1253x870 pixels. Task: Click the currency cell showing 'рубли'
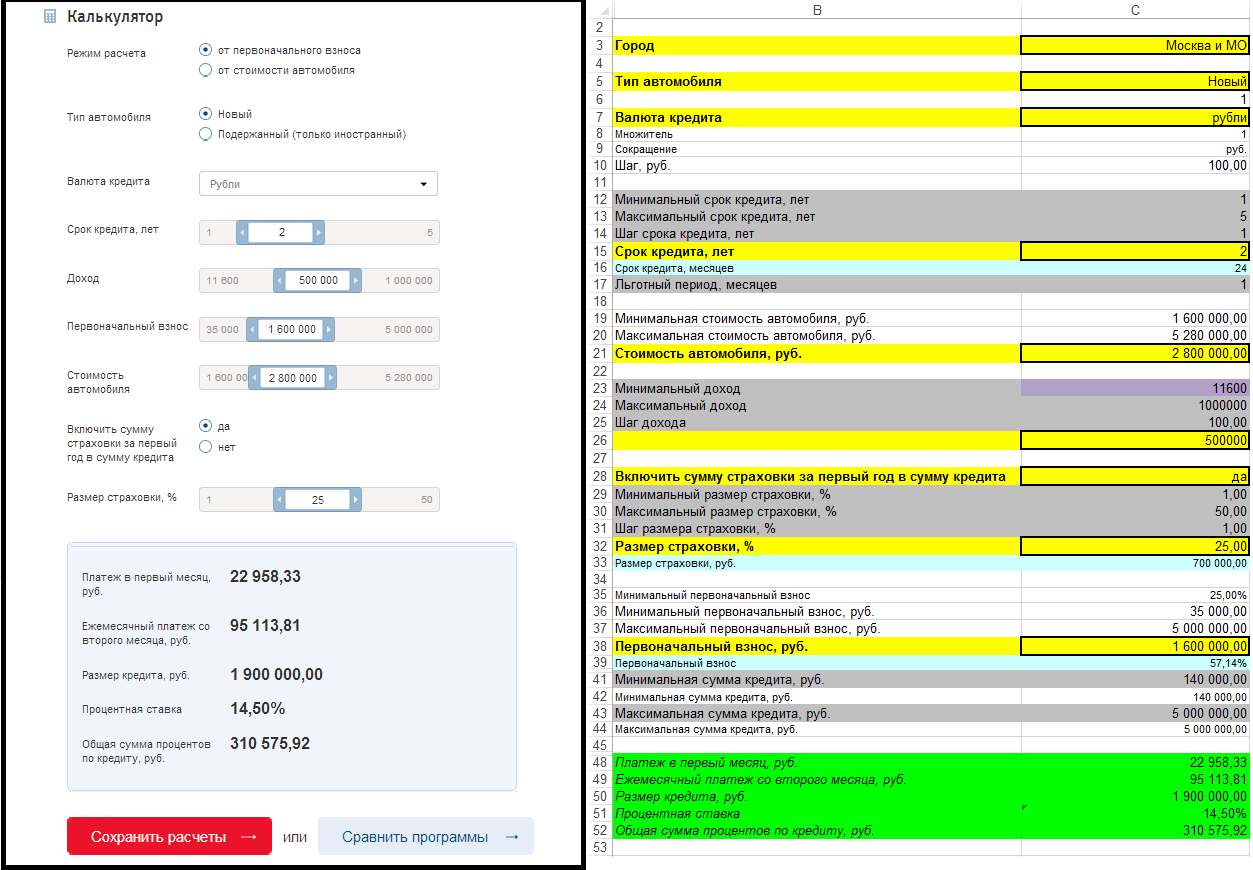[x=1135, y=117]
